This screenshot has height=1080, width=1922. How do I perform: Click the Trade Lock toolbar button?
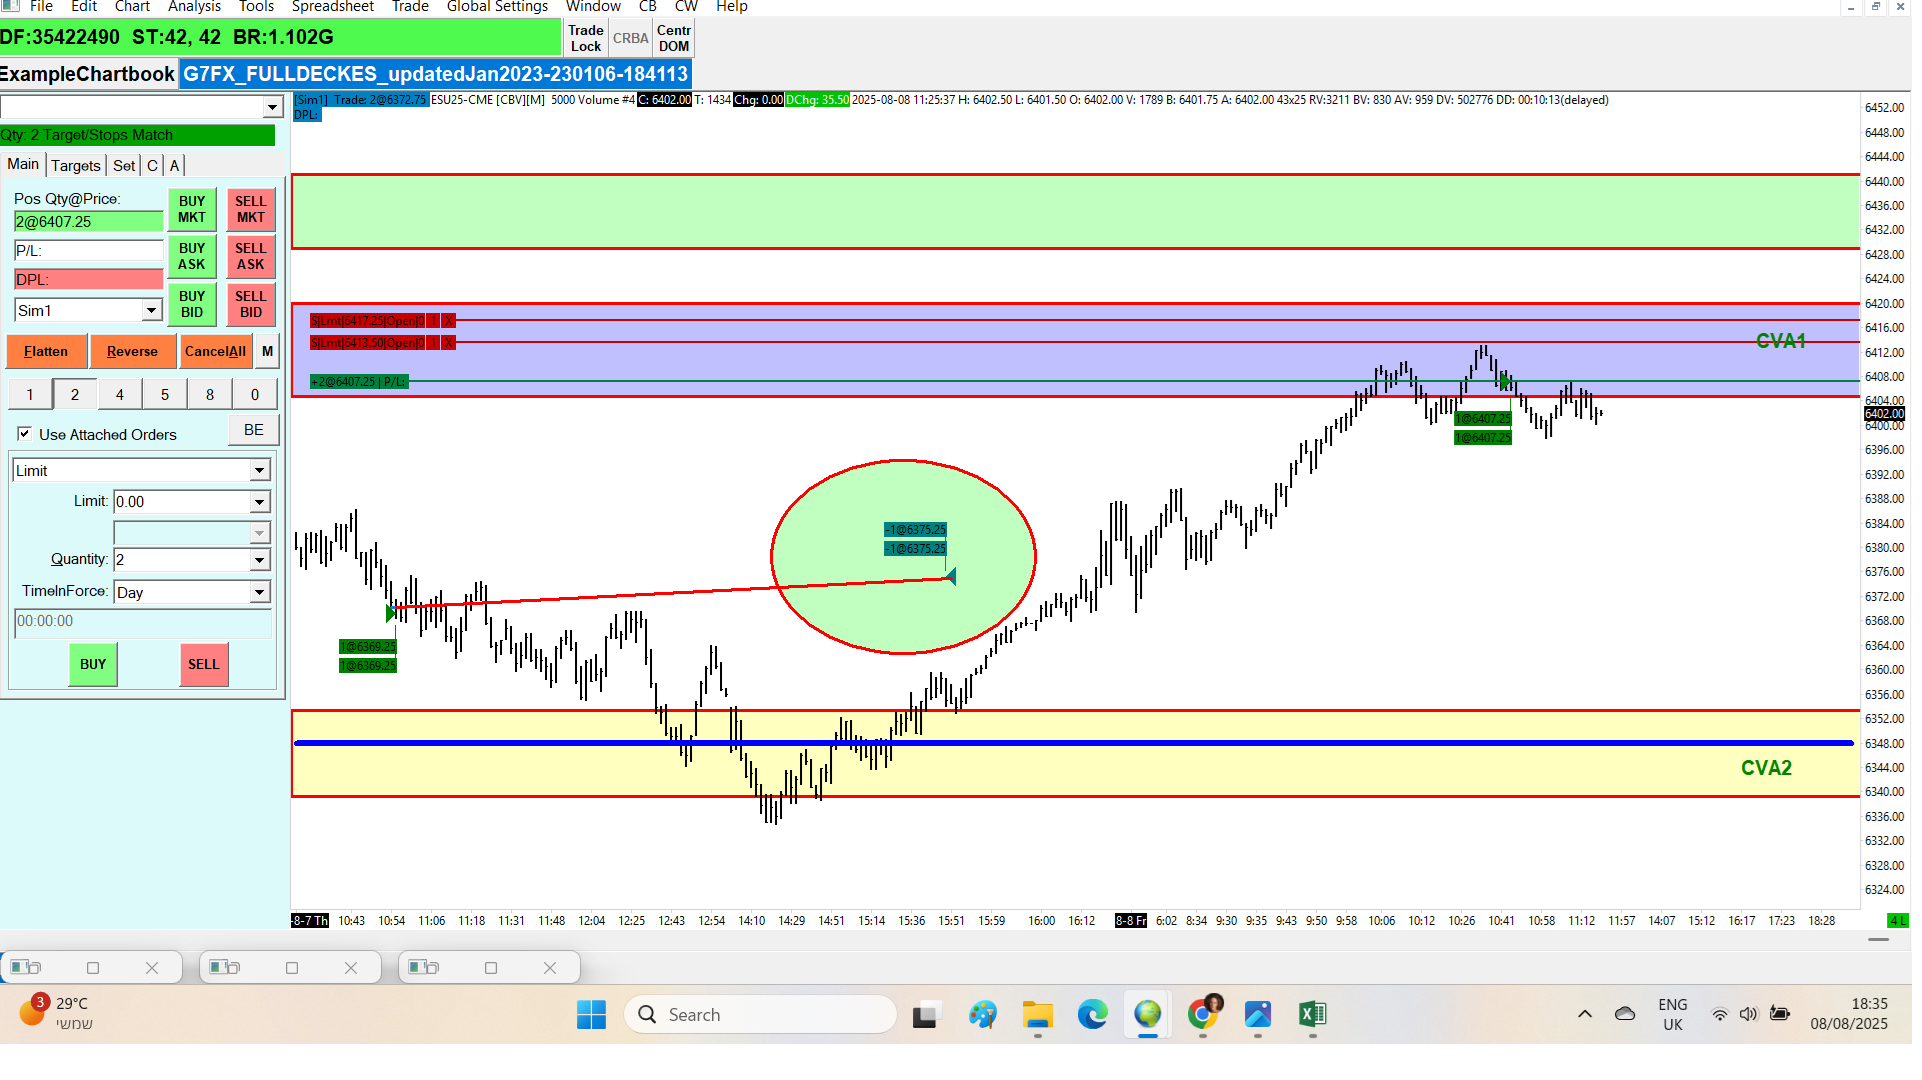click(x=586, y=38)
